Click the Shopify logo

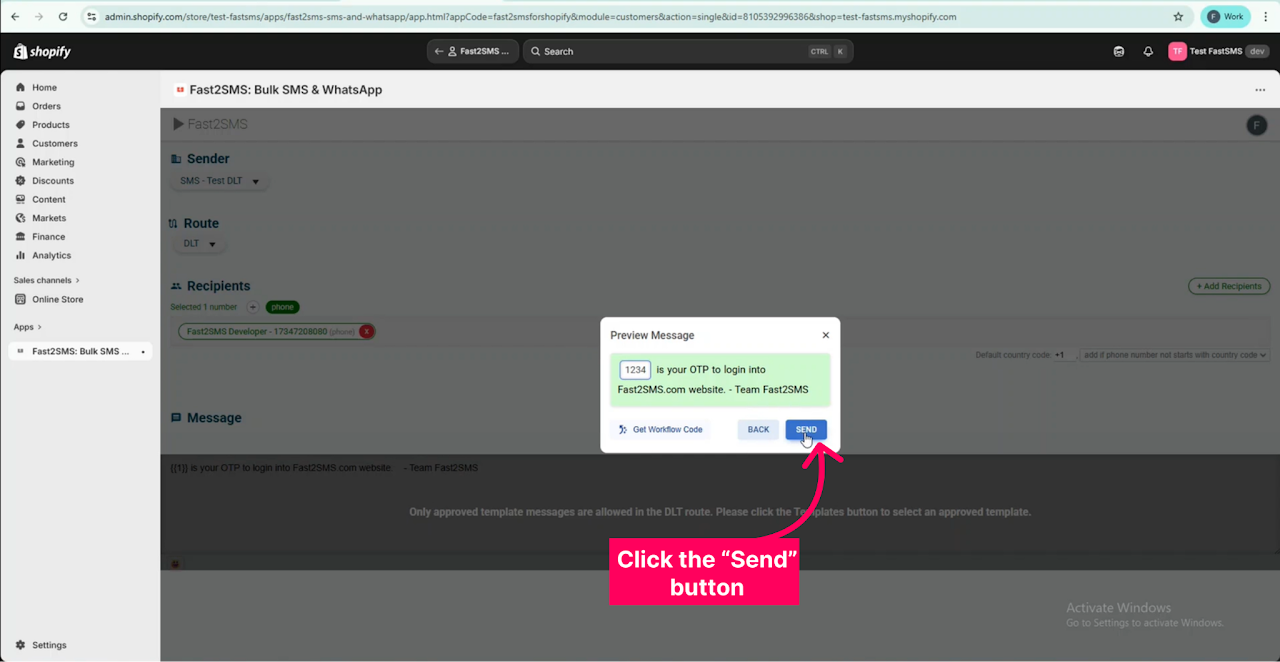coord(42,51)
